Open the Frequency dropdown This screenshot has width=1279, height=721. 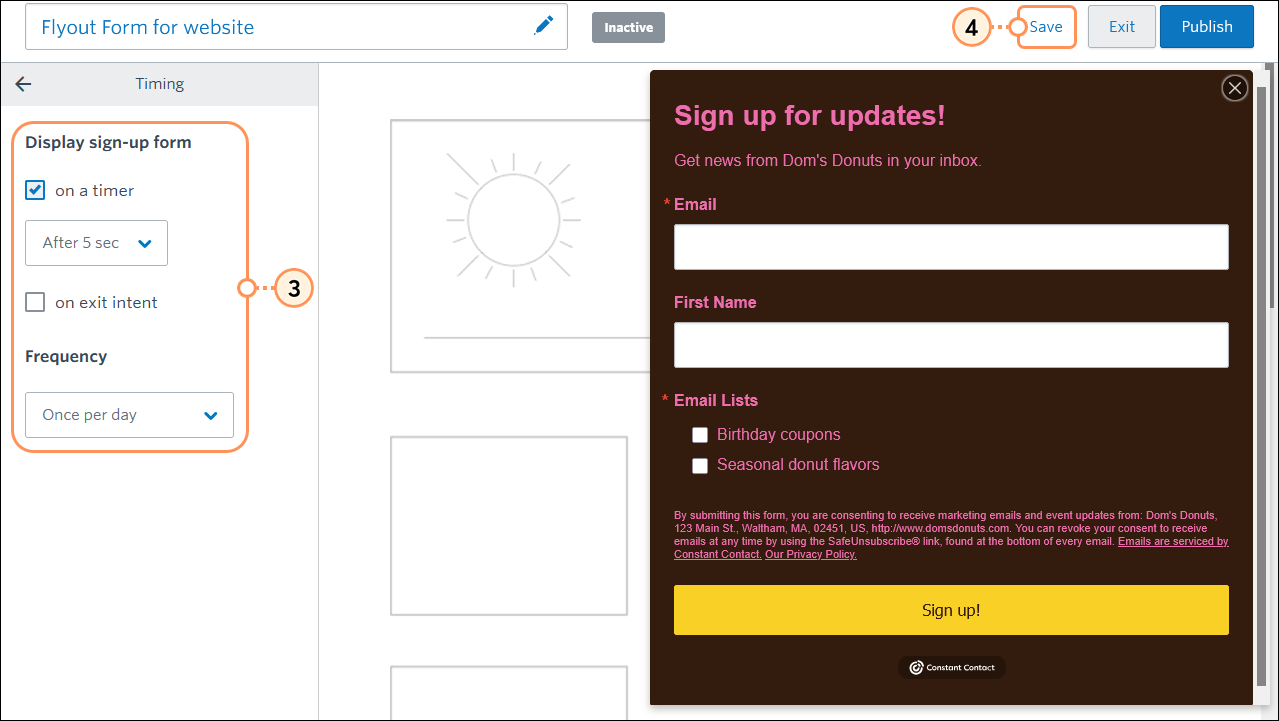[x=129, y=415]
